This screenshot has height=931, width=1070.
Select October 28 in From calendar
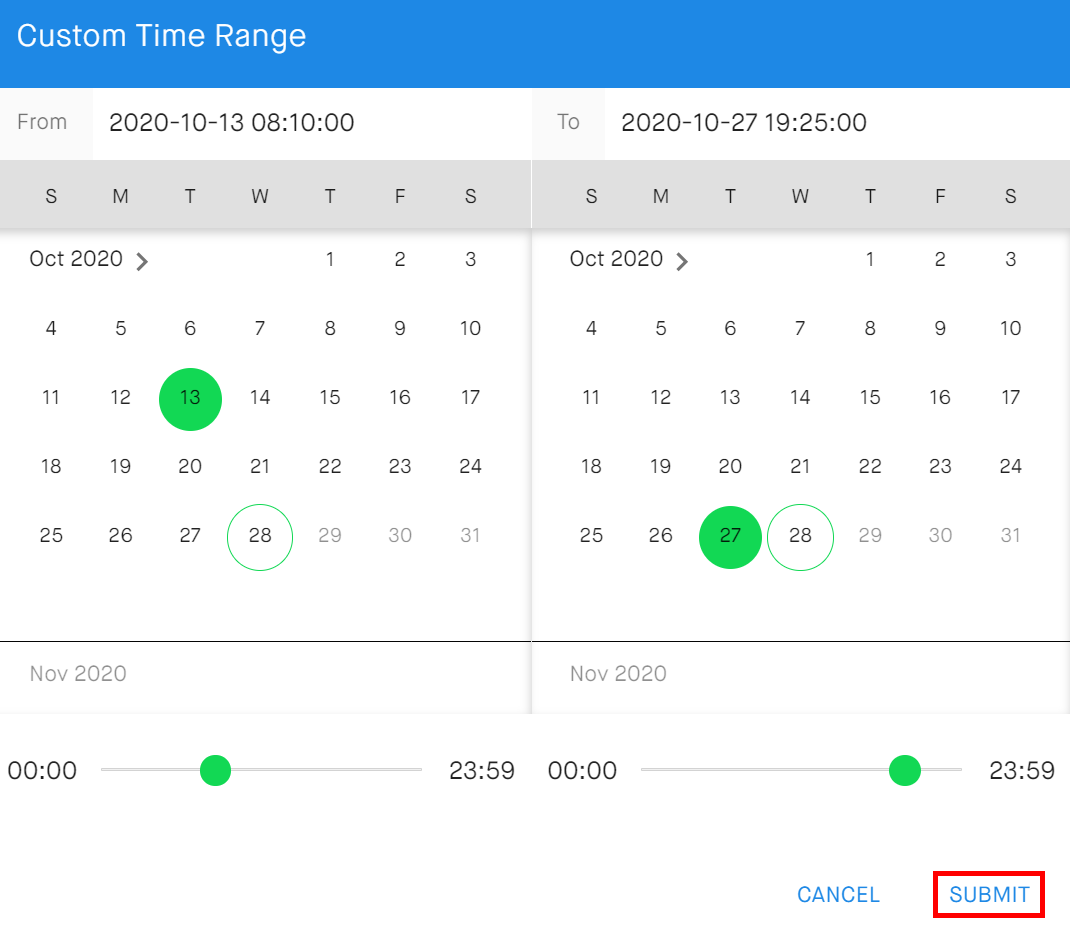(260, 537)
